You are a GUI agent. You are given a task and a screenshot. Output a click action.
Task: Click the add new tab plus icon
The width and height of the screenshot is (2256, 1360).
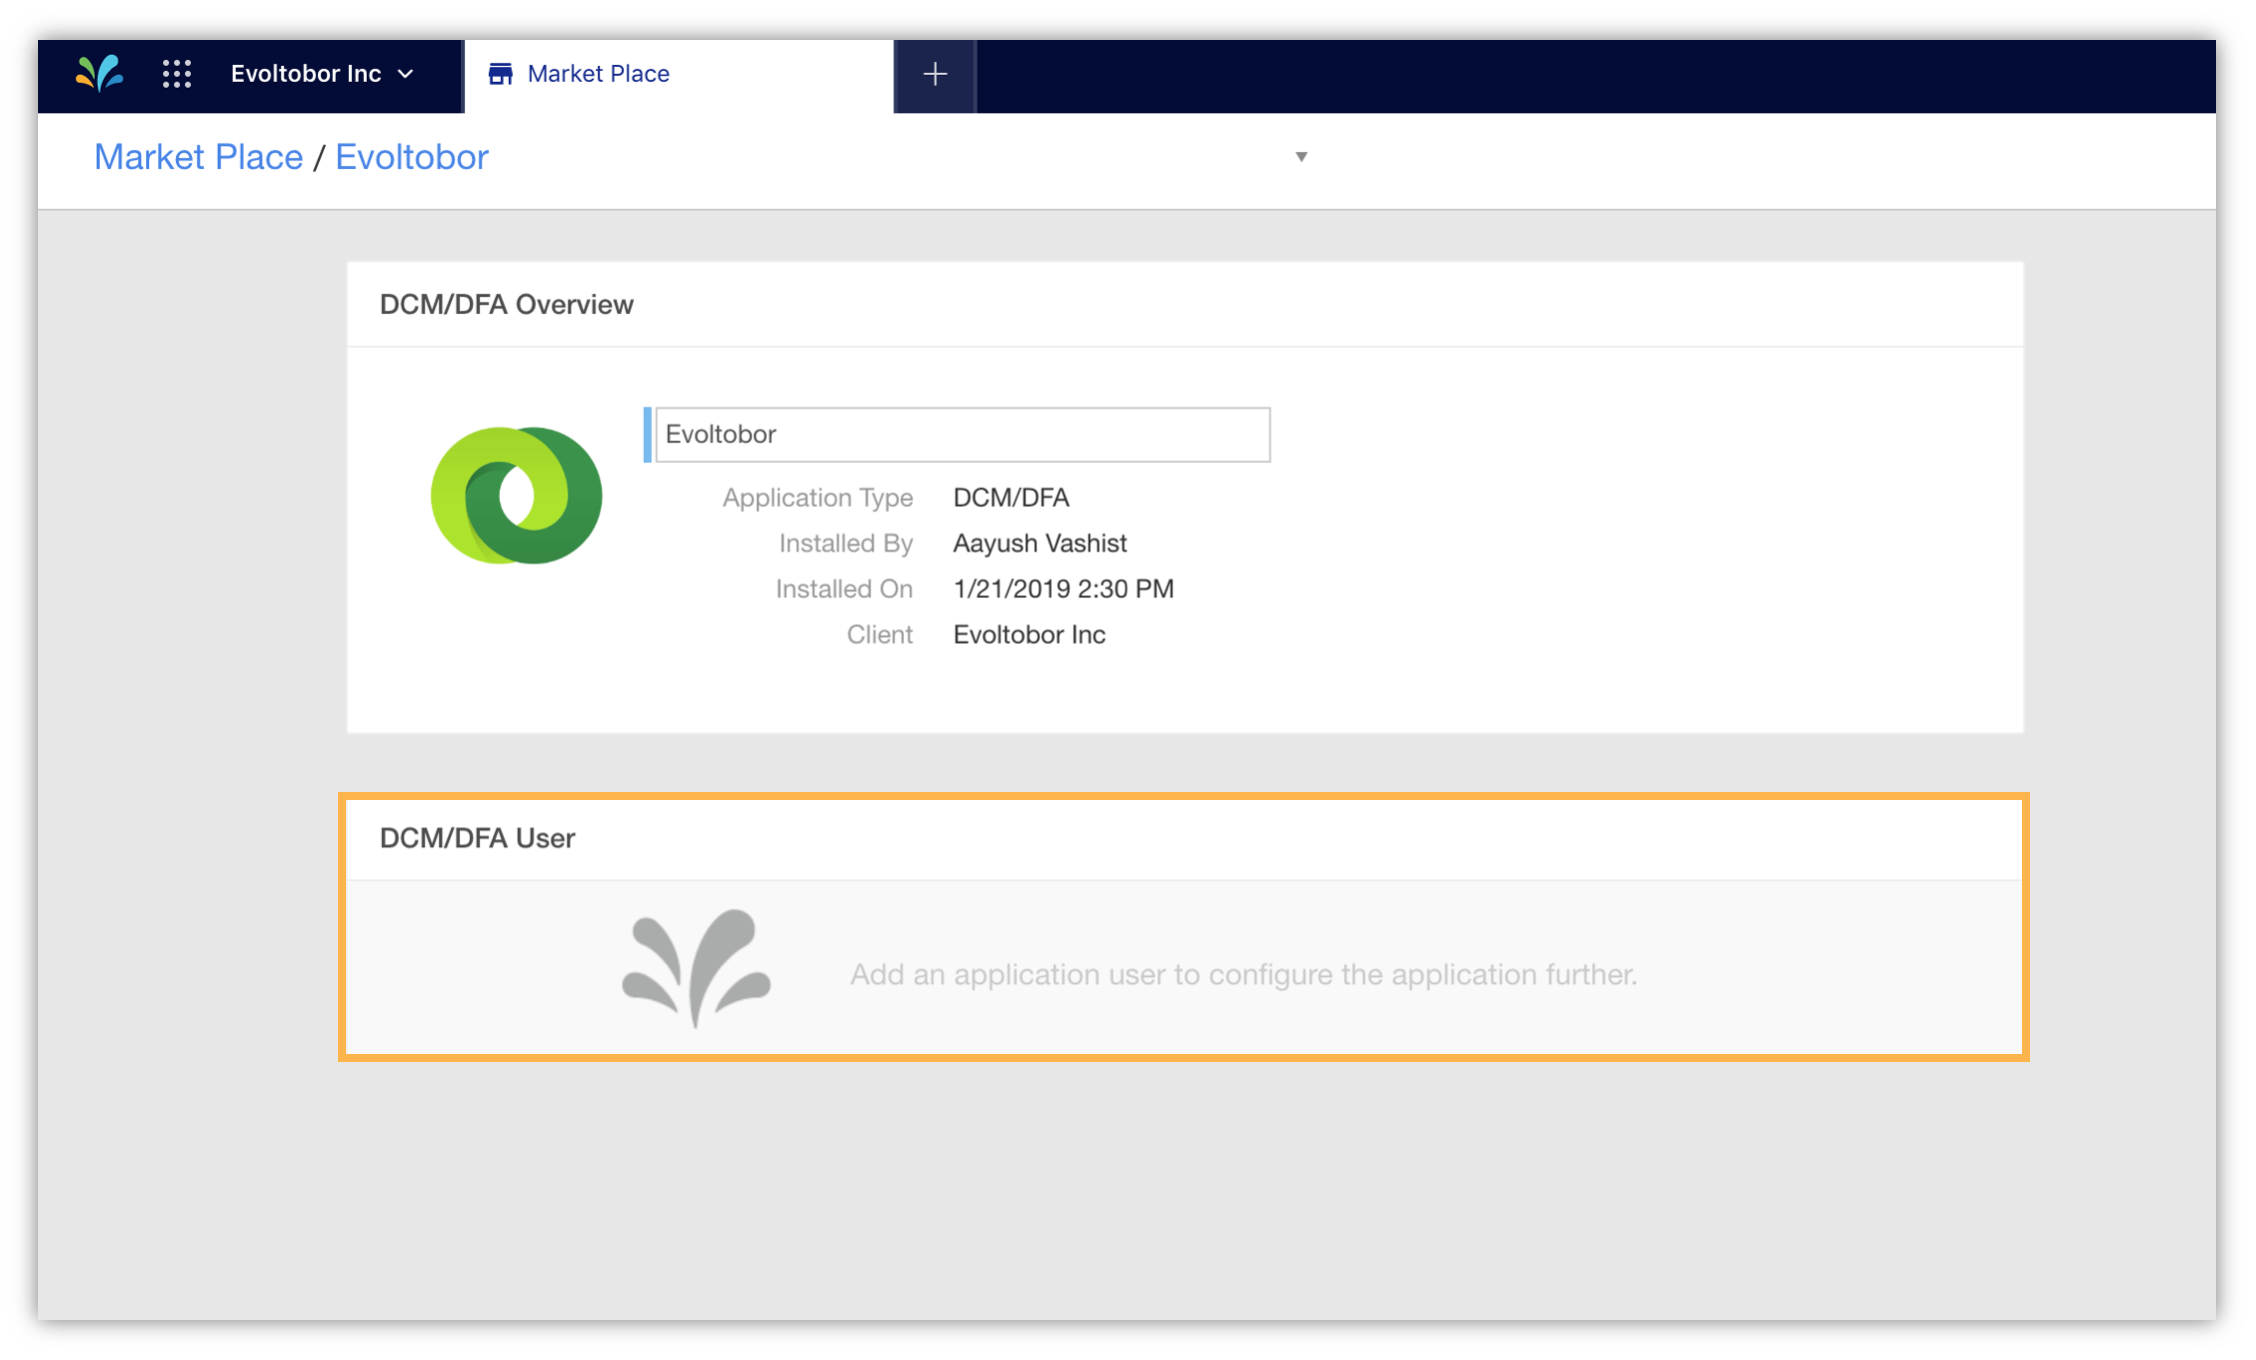coord(935,73)
